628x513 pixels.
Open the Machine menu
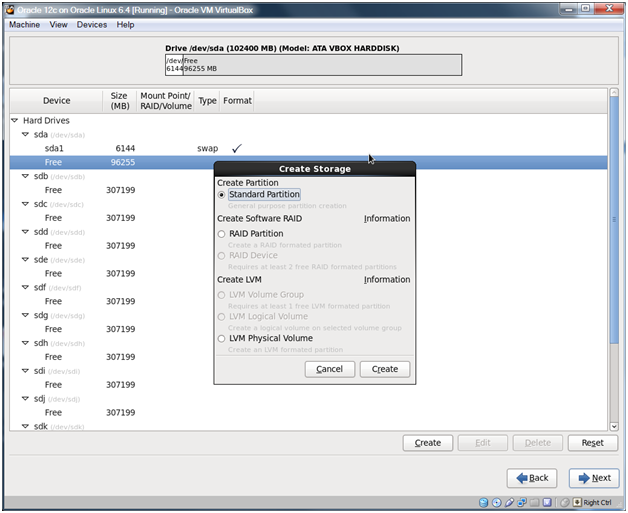tap(24, 25)
